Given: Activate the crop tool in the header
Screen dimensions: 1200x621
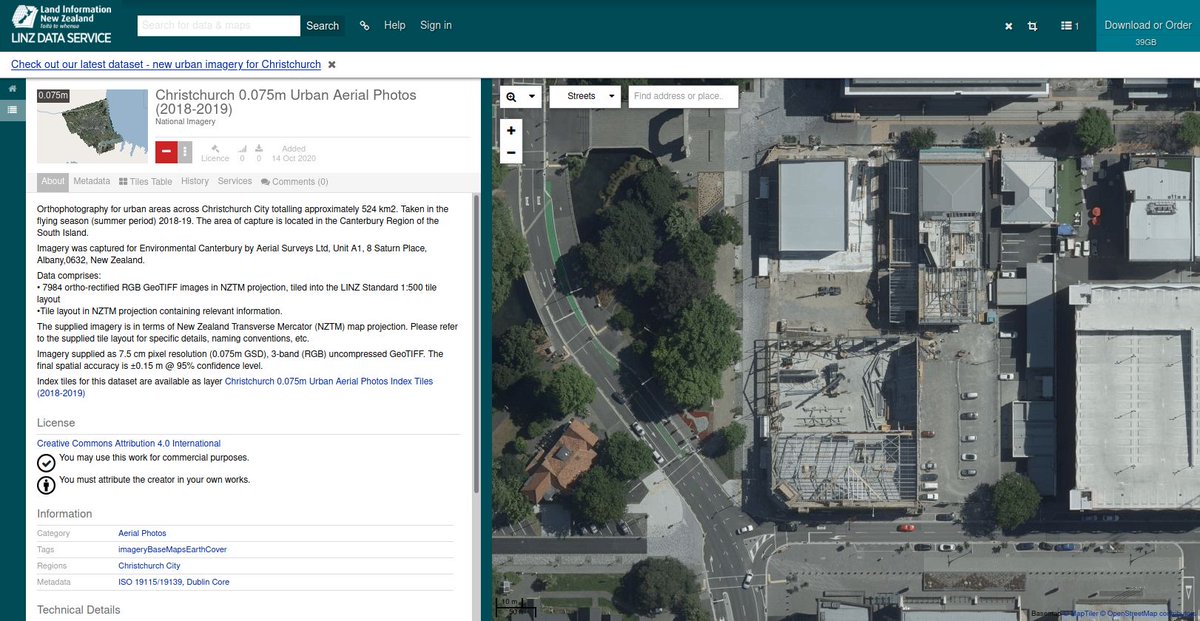Looking at the screenshot, I should pyautogui.click(x=1032, y=26).
